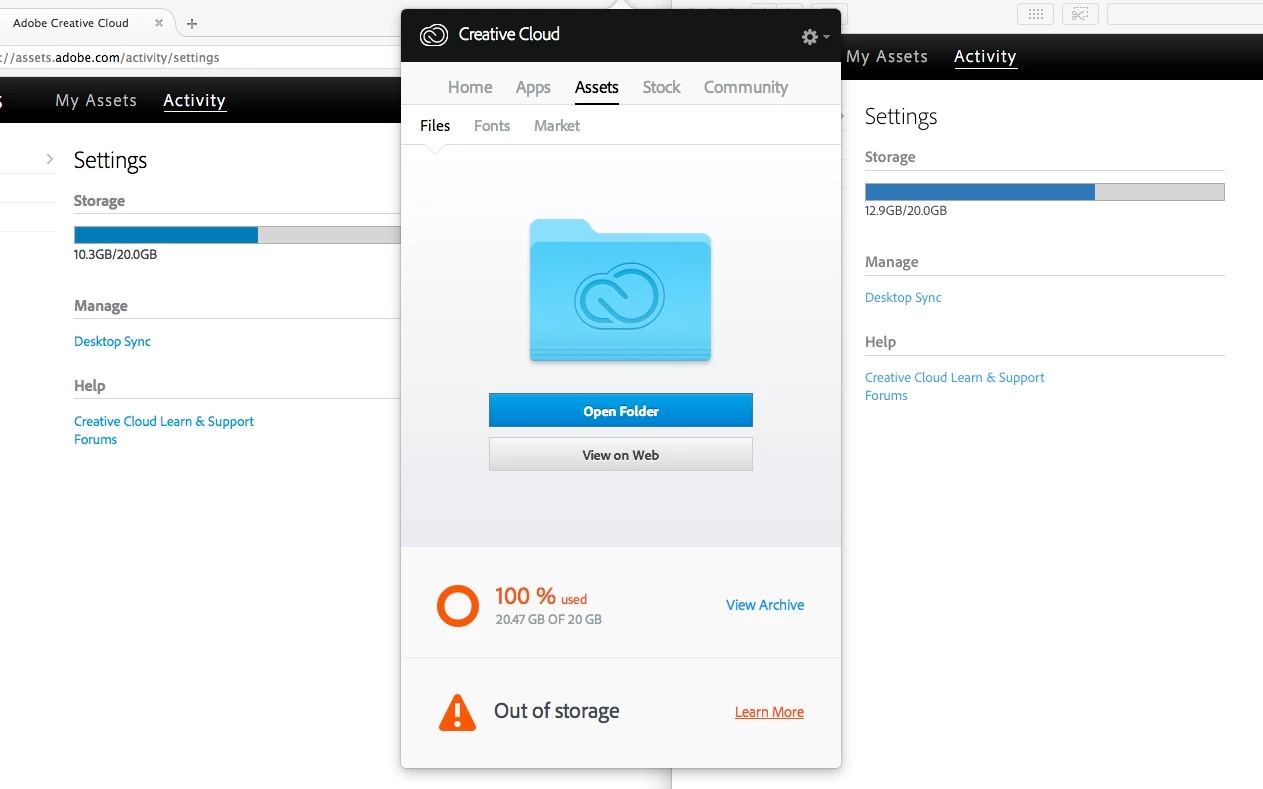This screenshot has width=1263, height=789.
Task: Click the Creative Cloud folder icon
Action: click(x=620, y=291)
